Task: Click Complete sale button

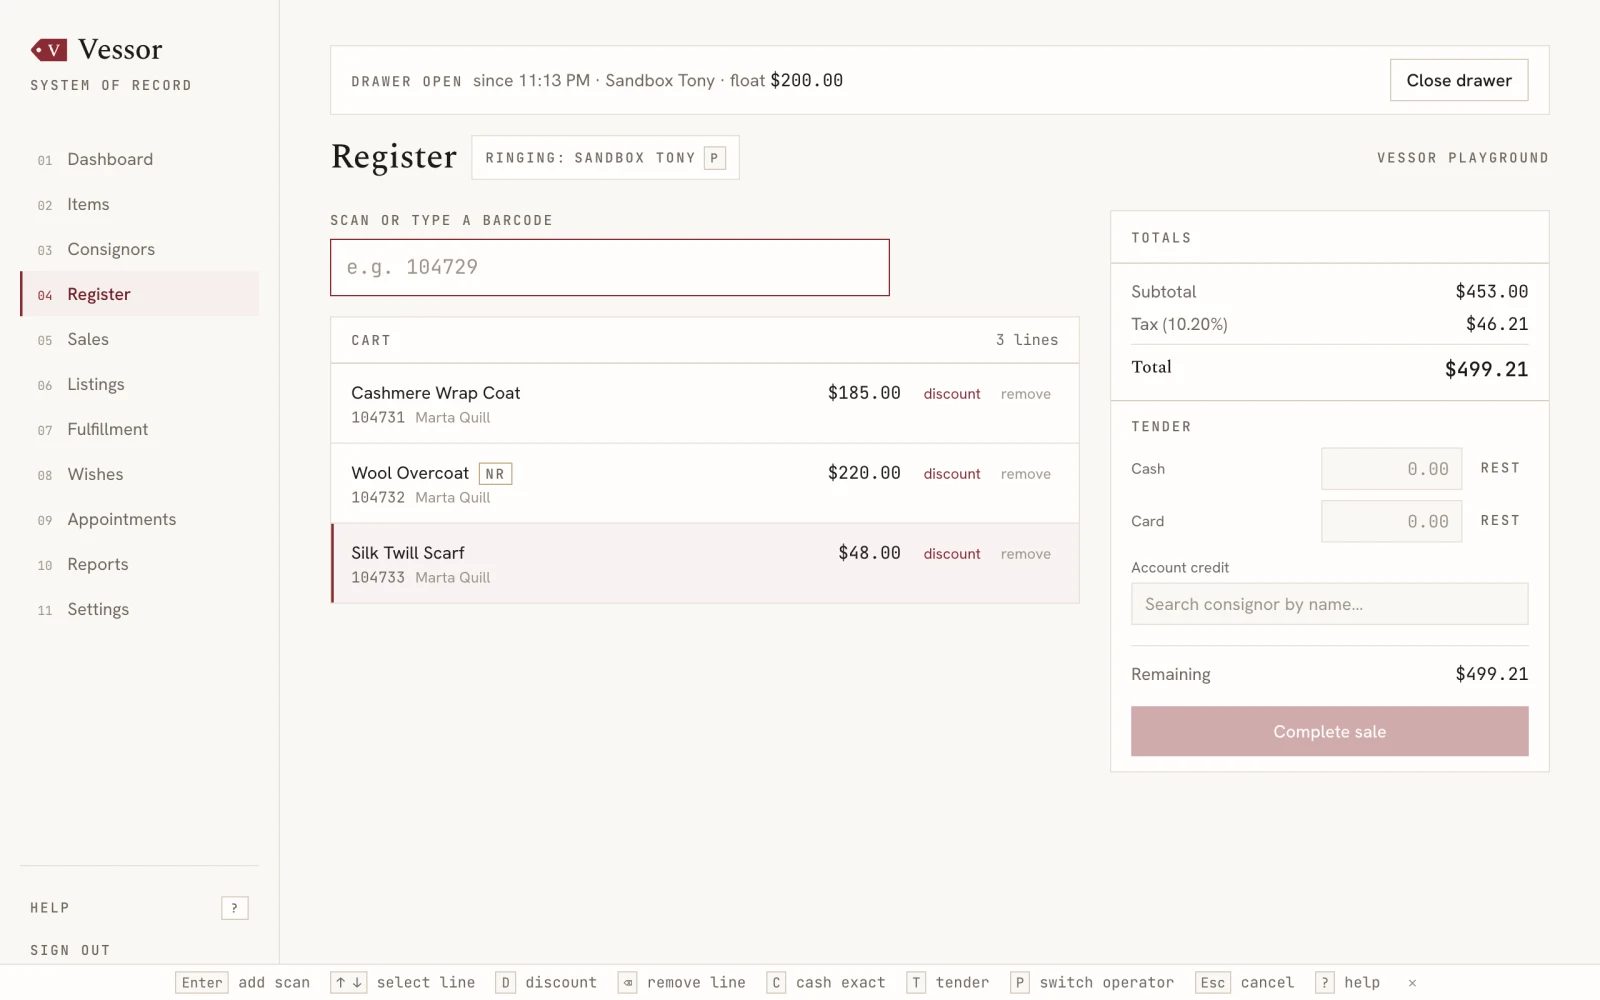Action: (1329, 731)
